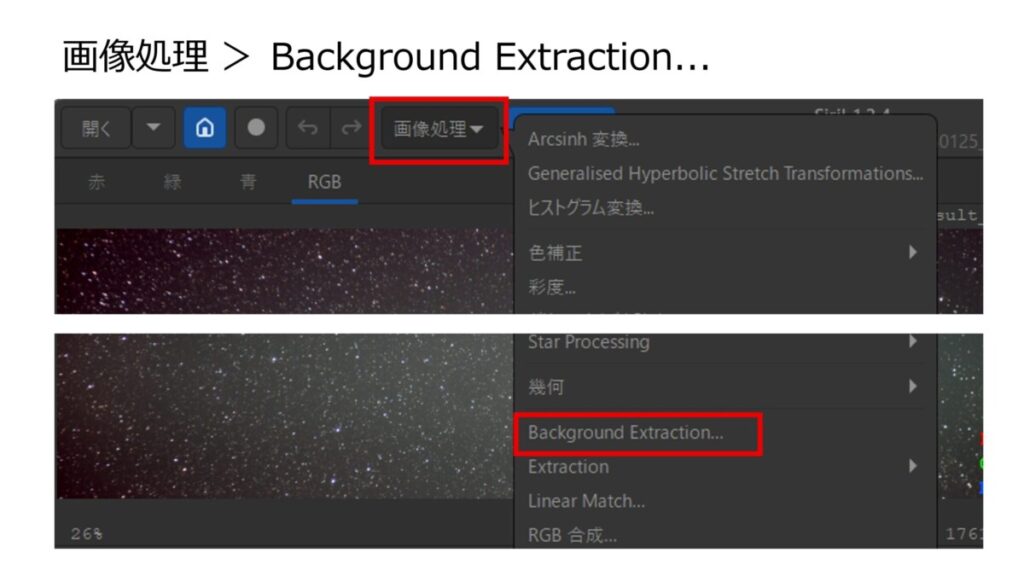
Task: Open the dropdown arrow beside 開く
Action: click(x=153, y=128)
